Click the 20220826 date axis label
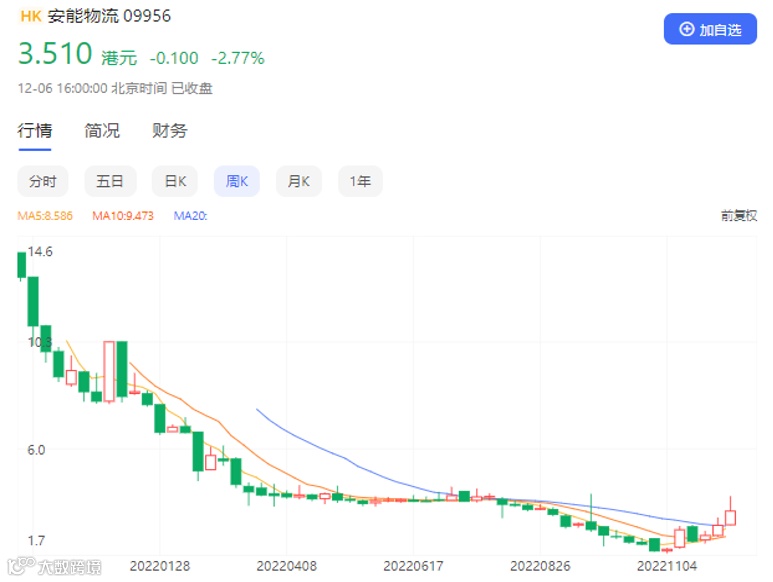The height and width of the screenshot is (582, 773). pyautogui.click(x=540, y=566)
